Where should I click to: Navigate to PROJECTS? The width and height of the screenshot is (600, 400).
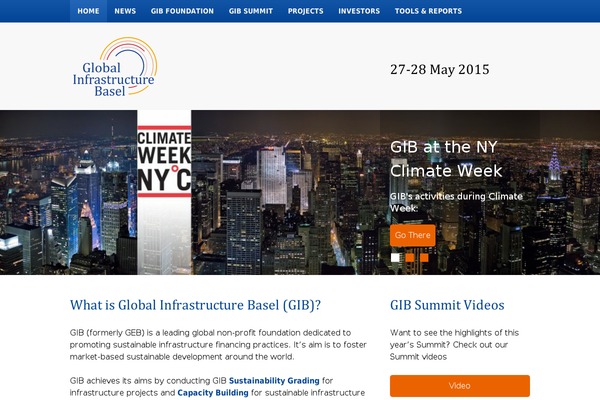click(x=305, y=11)
